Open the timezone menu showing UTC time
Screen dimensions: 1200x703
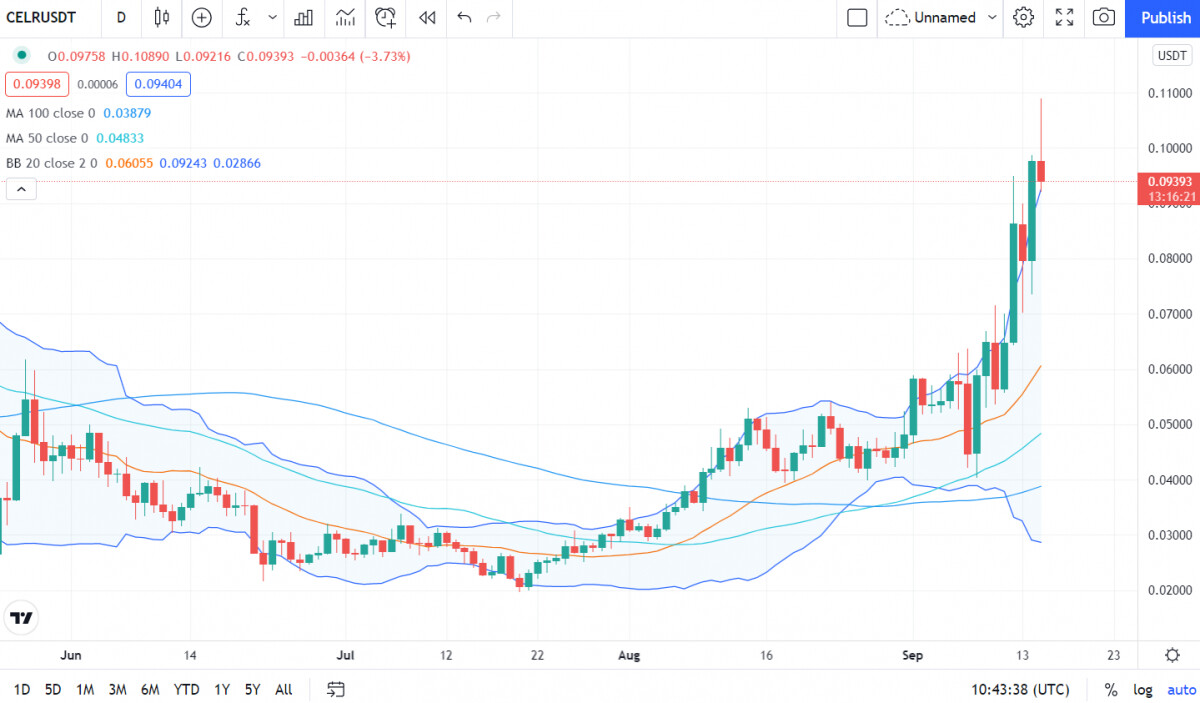tap(1020, 689)
